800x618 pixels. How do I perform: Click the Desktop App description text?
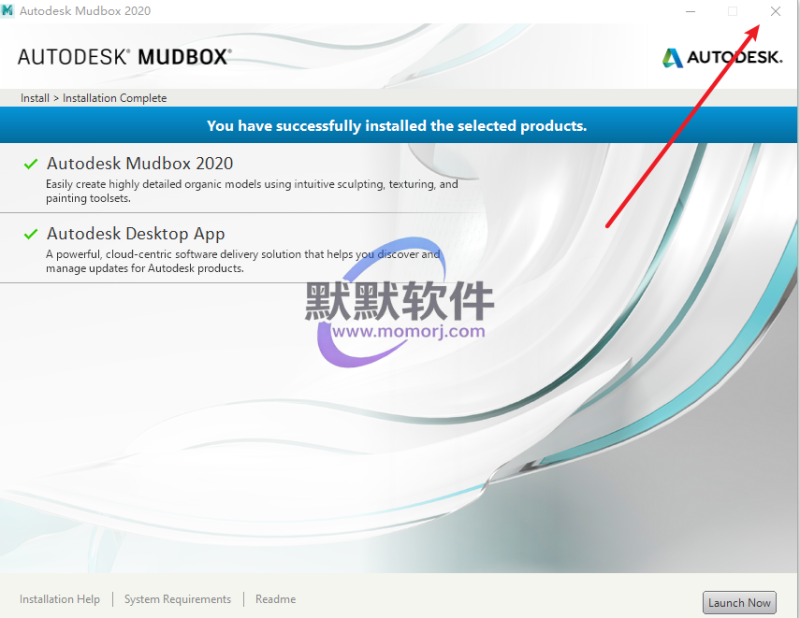pyautogui.click(x=242, y=261)
